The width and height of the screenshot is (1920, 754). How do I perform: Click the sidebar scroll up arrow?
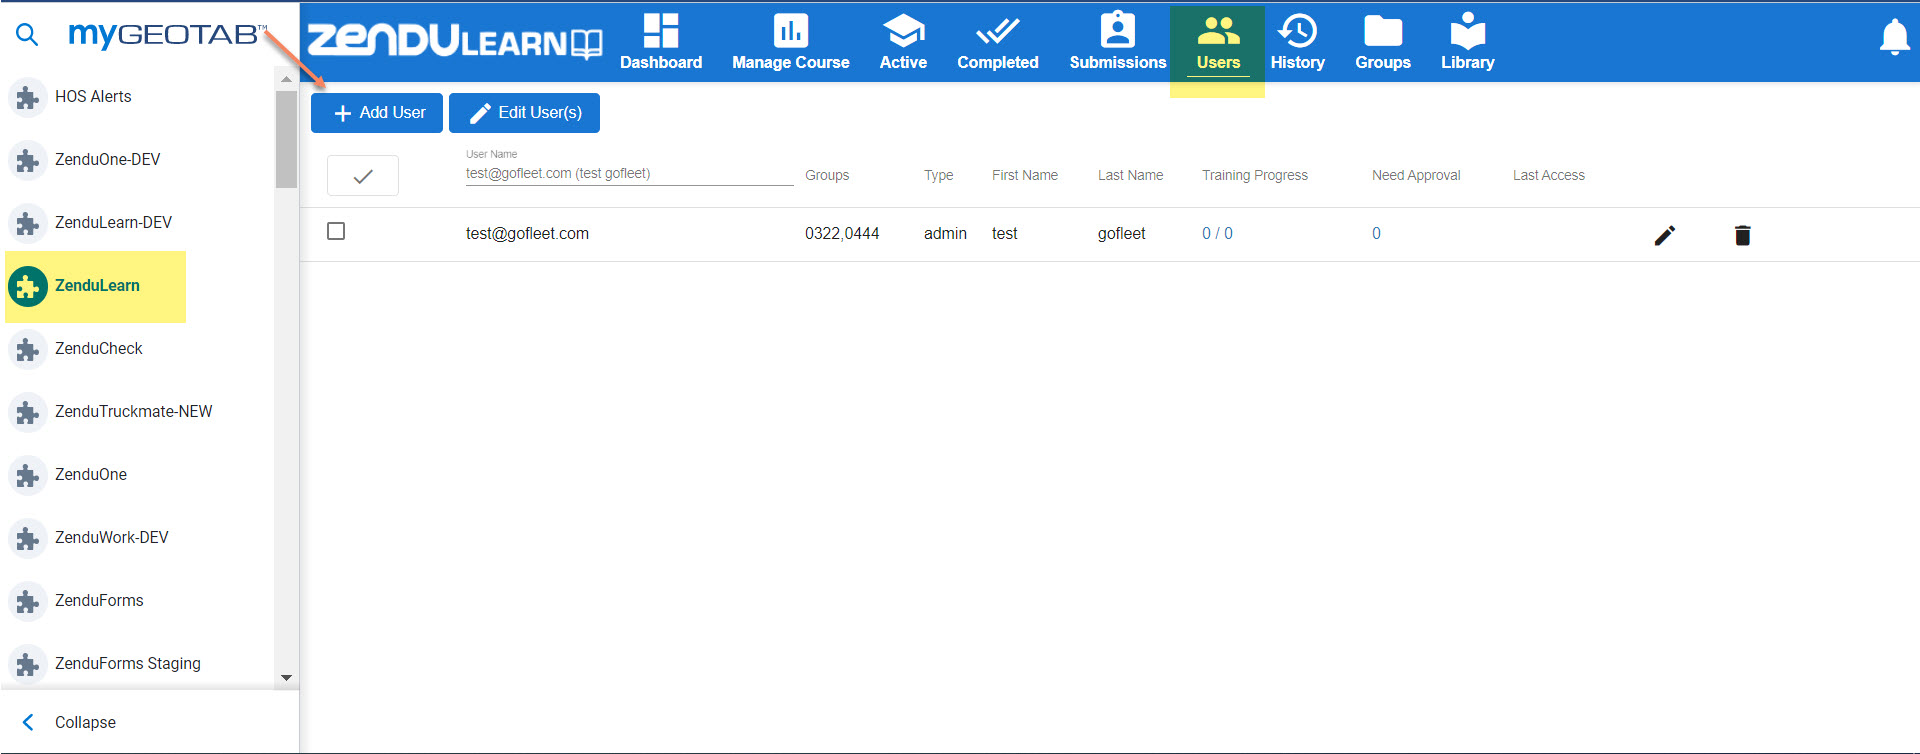(x=286, y=78)
